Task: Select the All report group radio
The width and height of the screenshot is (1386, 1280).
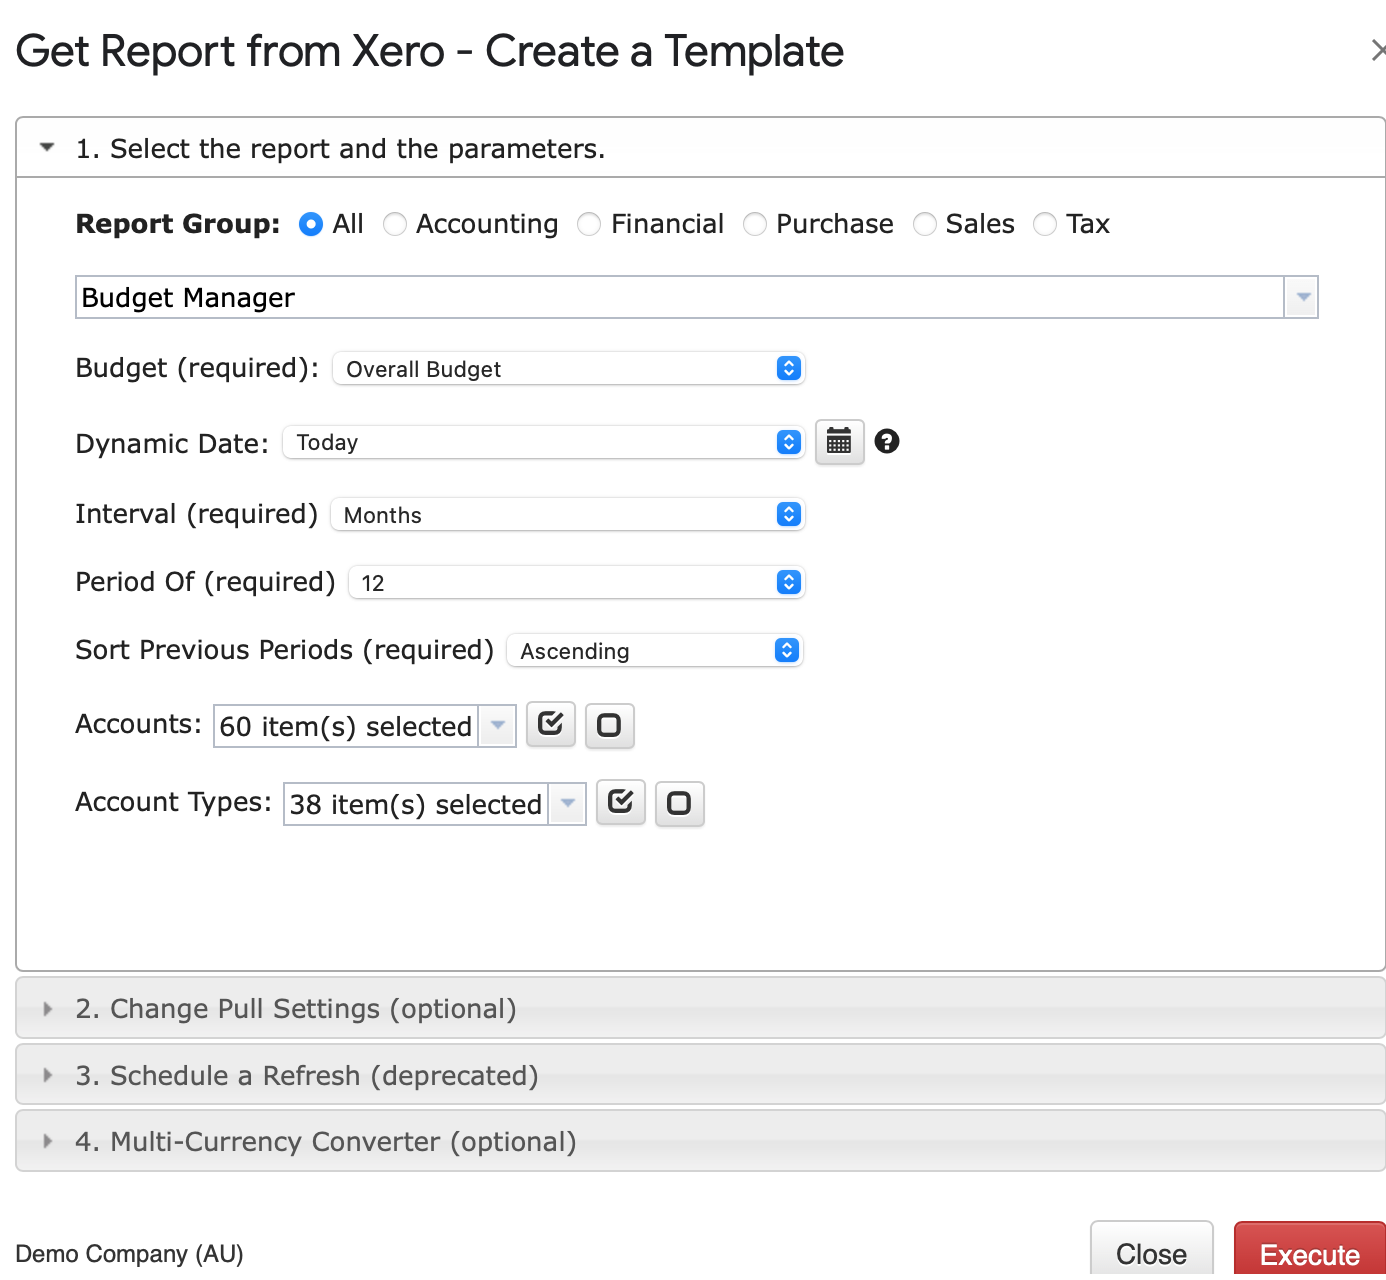Action: (311, 224)
